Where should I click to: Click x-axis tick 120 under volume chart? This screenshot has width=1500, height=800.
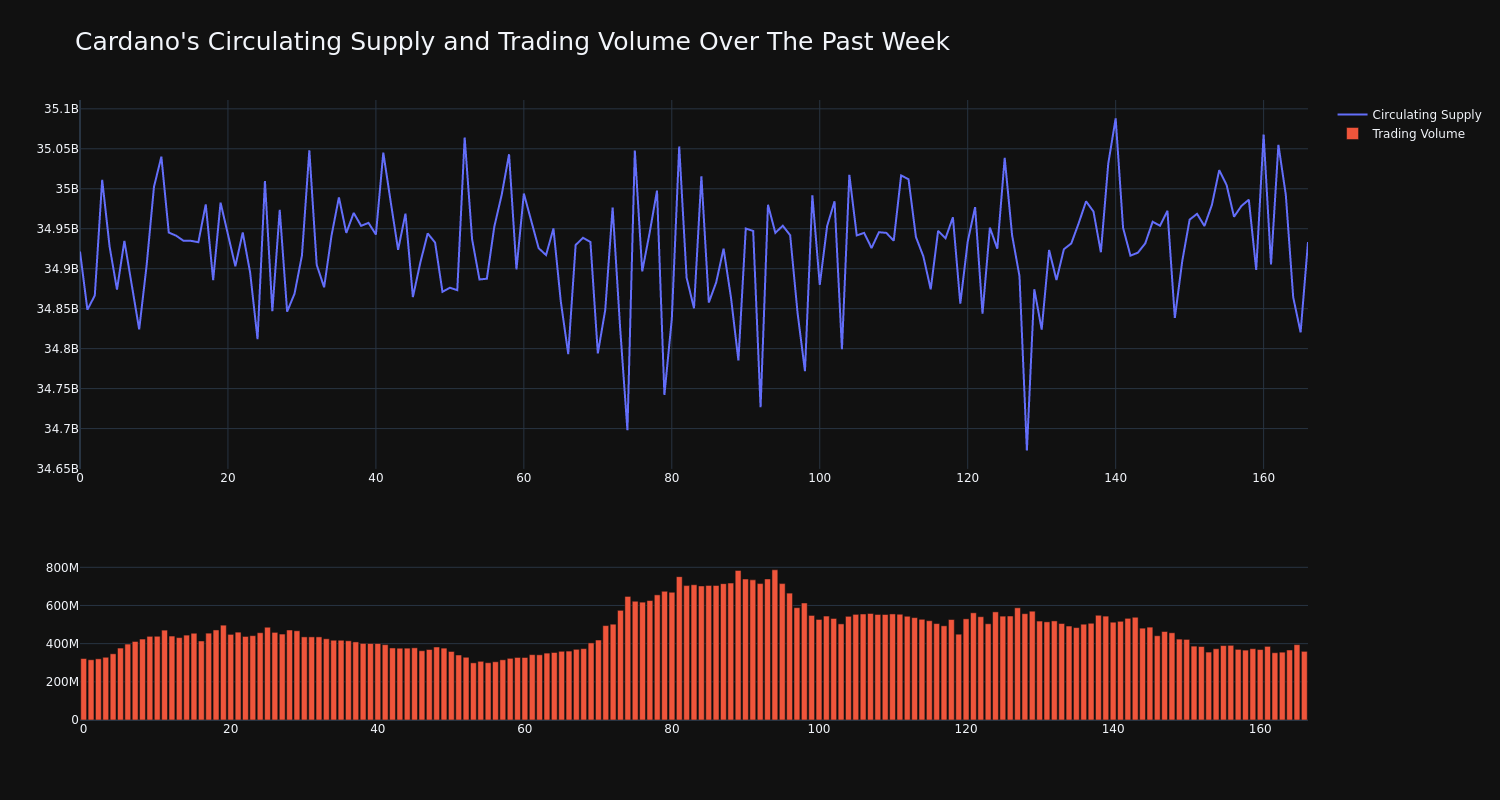click(x=966, y=729)
